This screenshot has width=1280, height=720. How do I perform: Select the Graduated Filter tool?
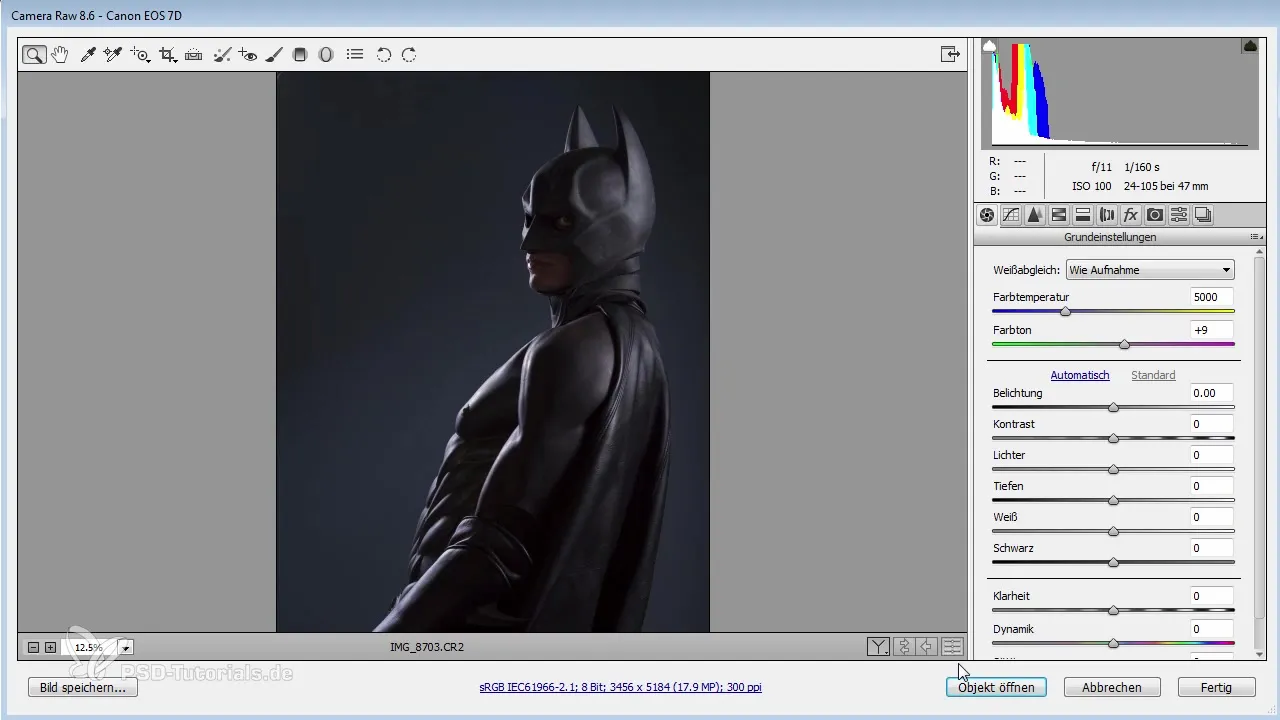(299, 55)
